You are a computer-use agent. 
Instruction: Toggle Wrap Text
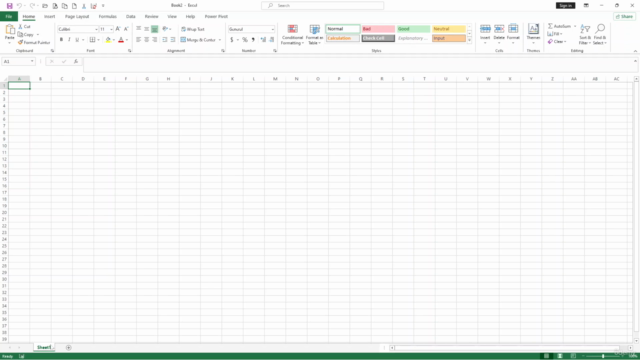[193, 29]
